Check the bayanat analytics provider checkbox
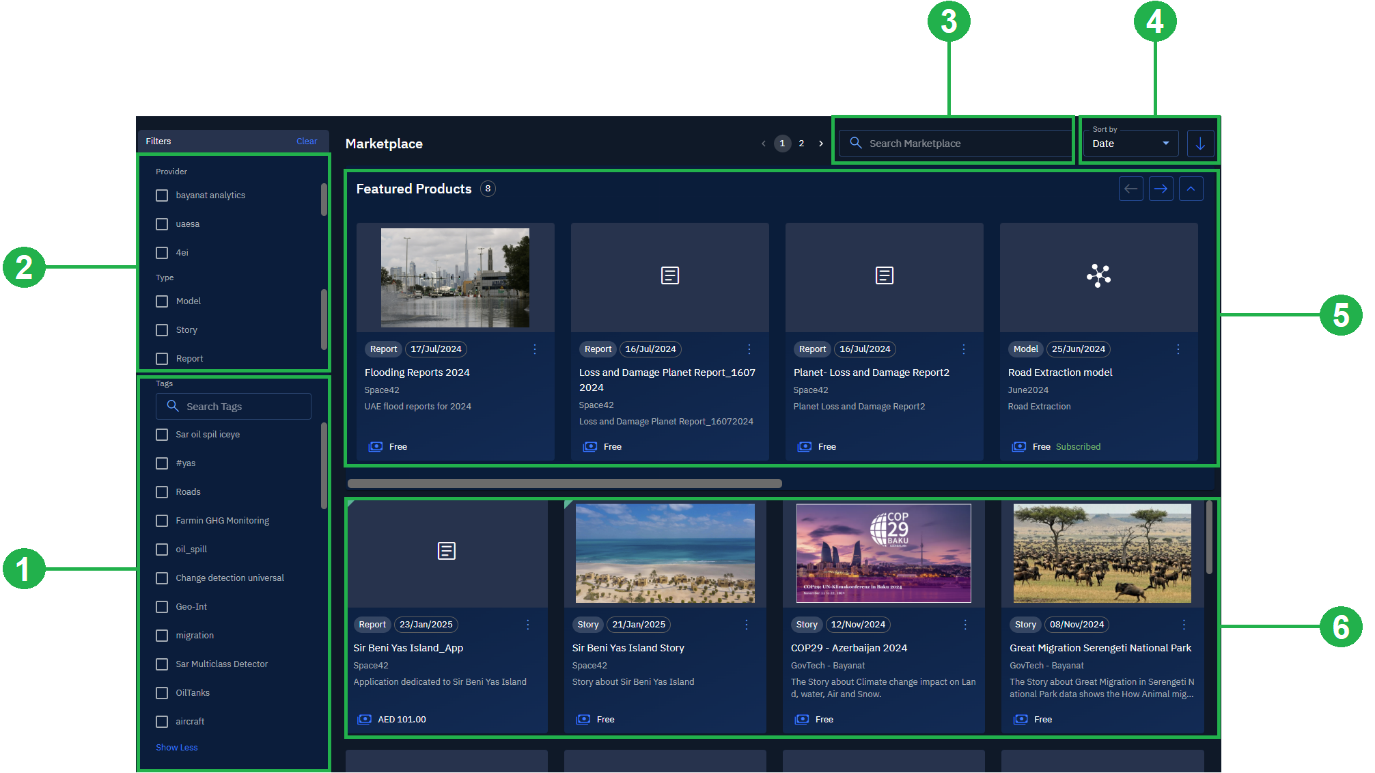Image resolution: width=1375 pixels, height=773 pixels. [x=162, y=195]
